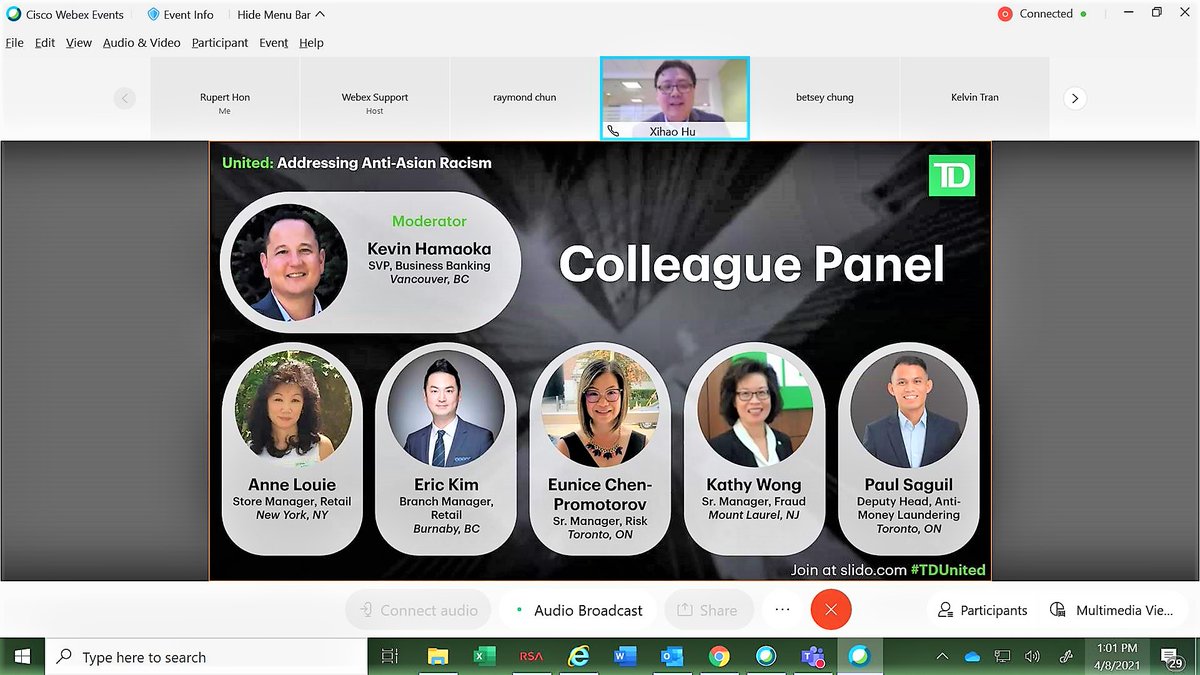Select Webex Support host tile
This screenshot has width=1200, height=675.
(x=375, y=98)
